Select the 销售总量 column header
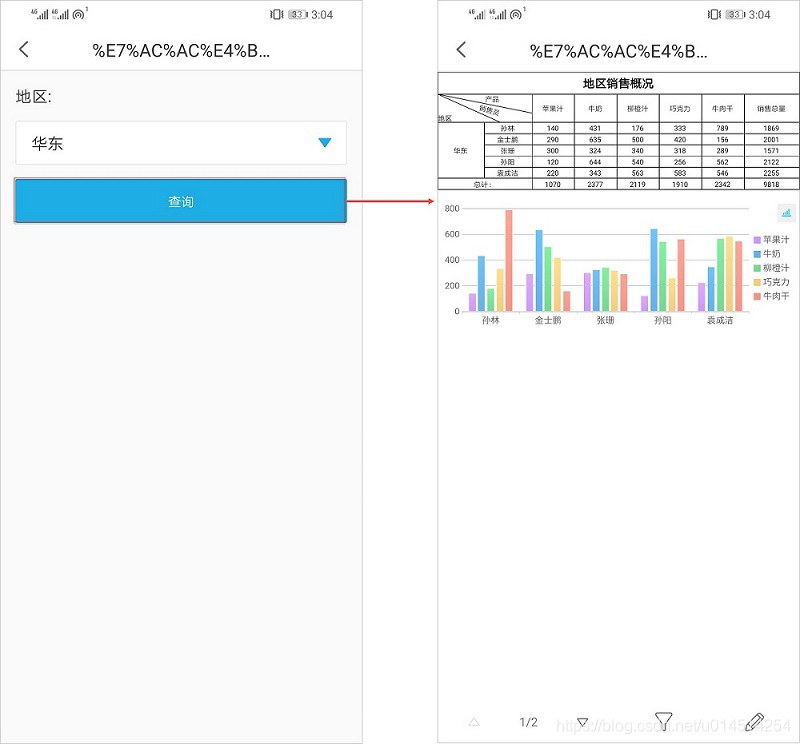Image resolution: width=800 pixels, height=744 pixels. [x=771, y=109]
